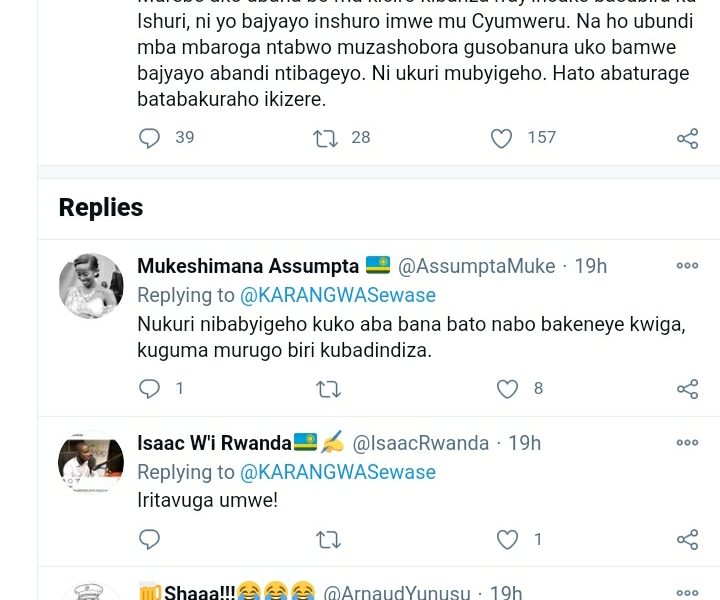Like Isaac W'i Rwanda's reply
Screen dimensions: 720x600
[508, 540]
